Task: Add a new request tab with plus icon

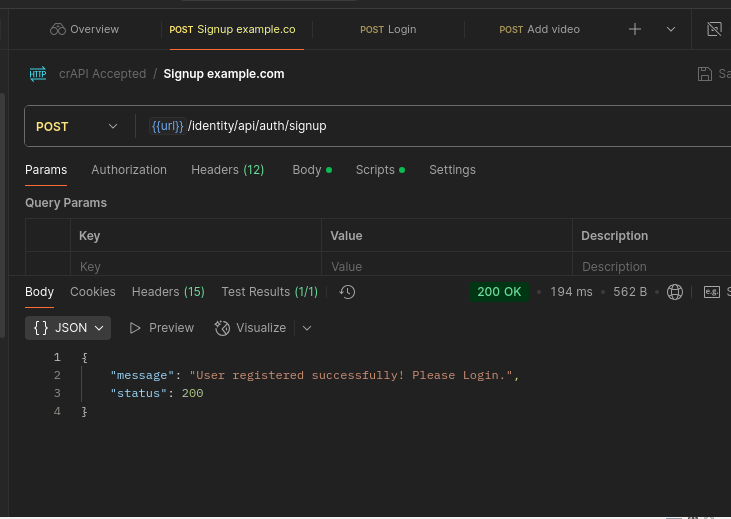Action: click(x=634, y=29)
